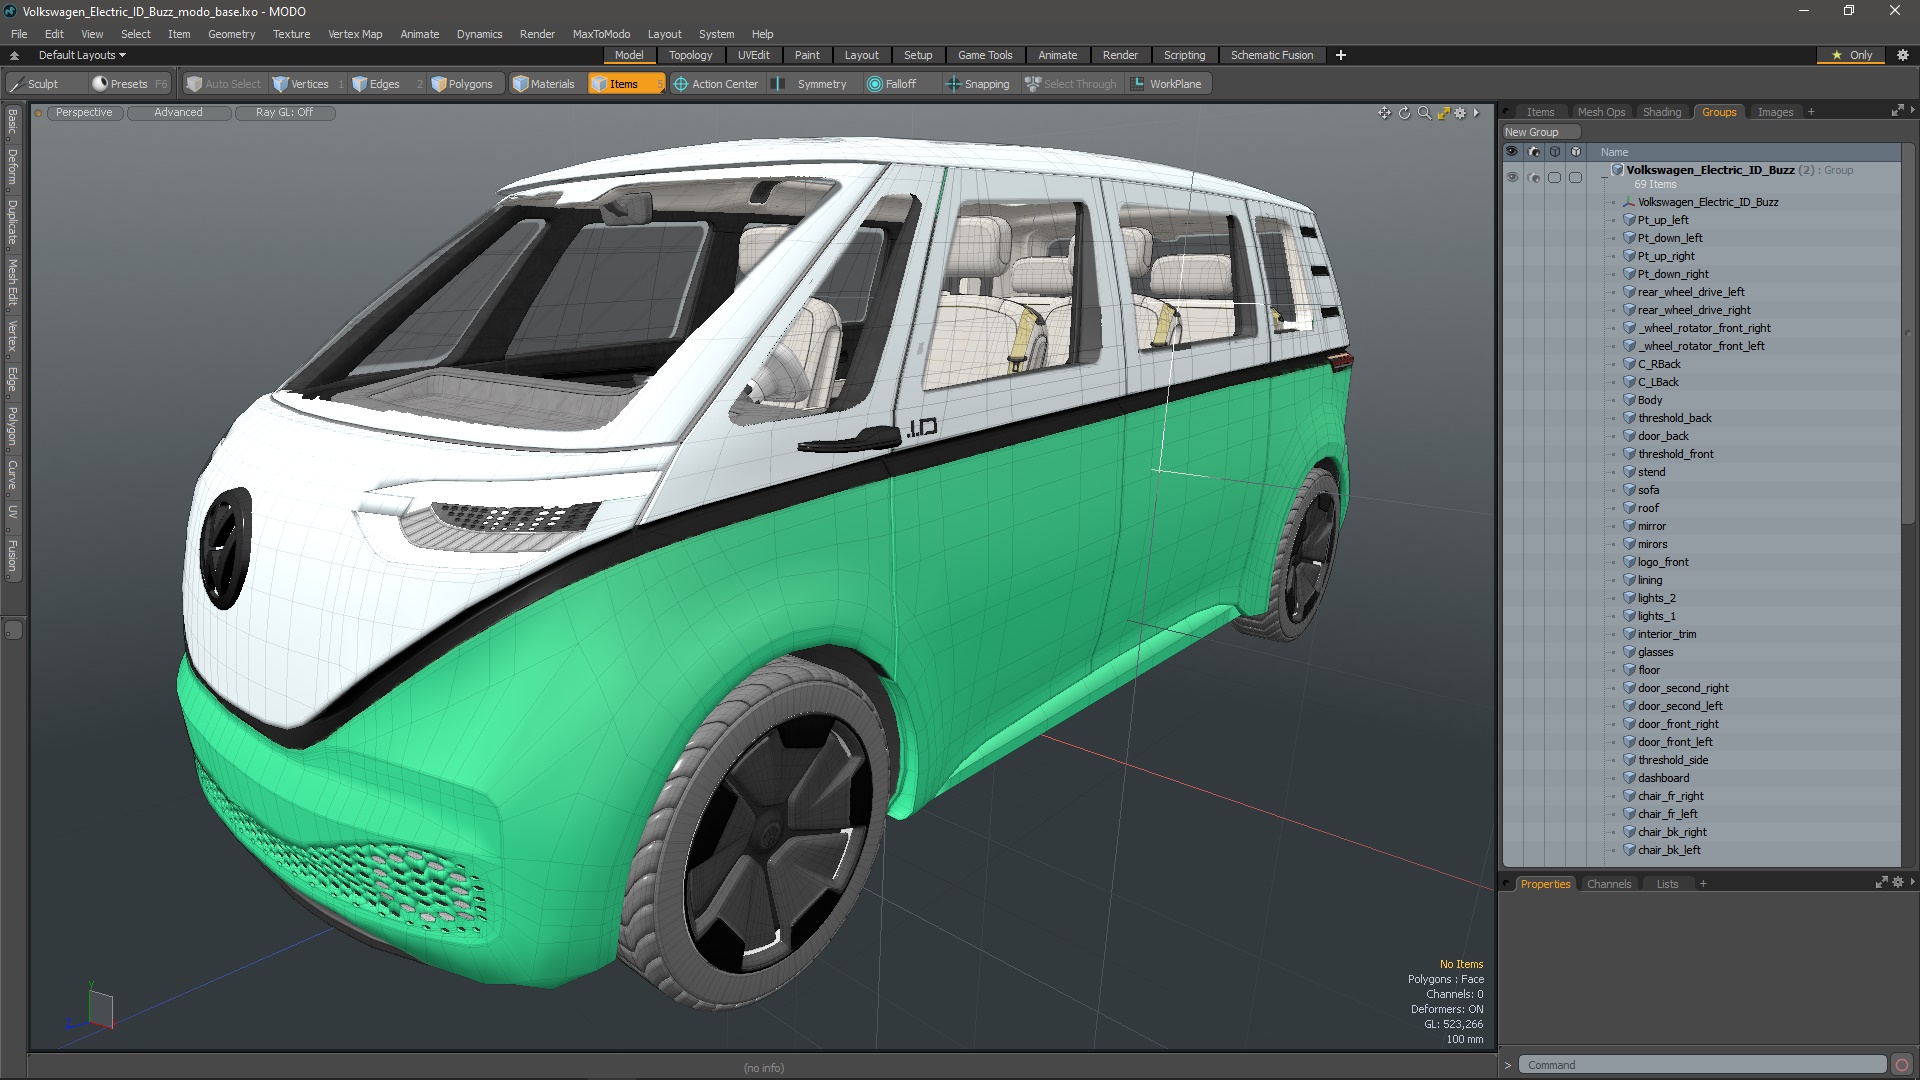
Task: Switch to the Mesh Ops panel tab
Action: coord(1601,112)
